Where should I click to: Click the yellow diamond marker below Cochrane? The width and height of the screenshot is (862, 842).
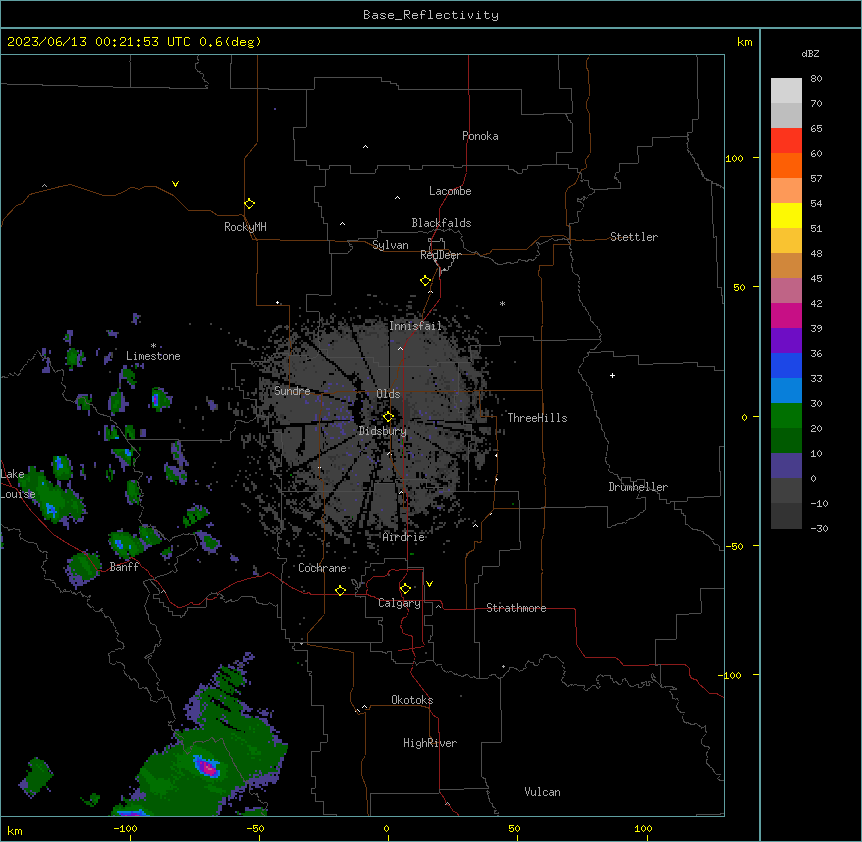point(340,590)
